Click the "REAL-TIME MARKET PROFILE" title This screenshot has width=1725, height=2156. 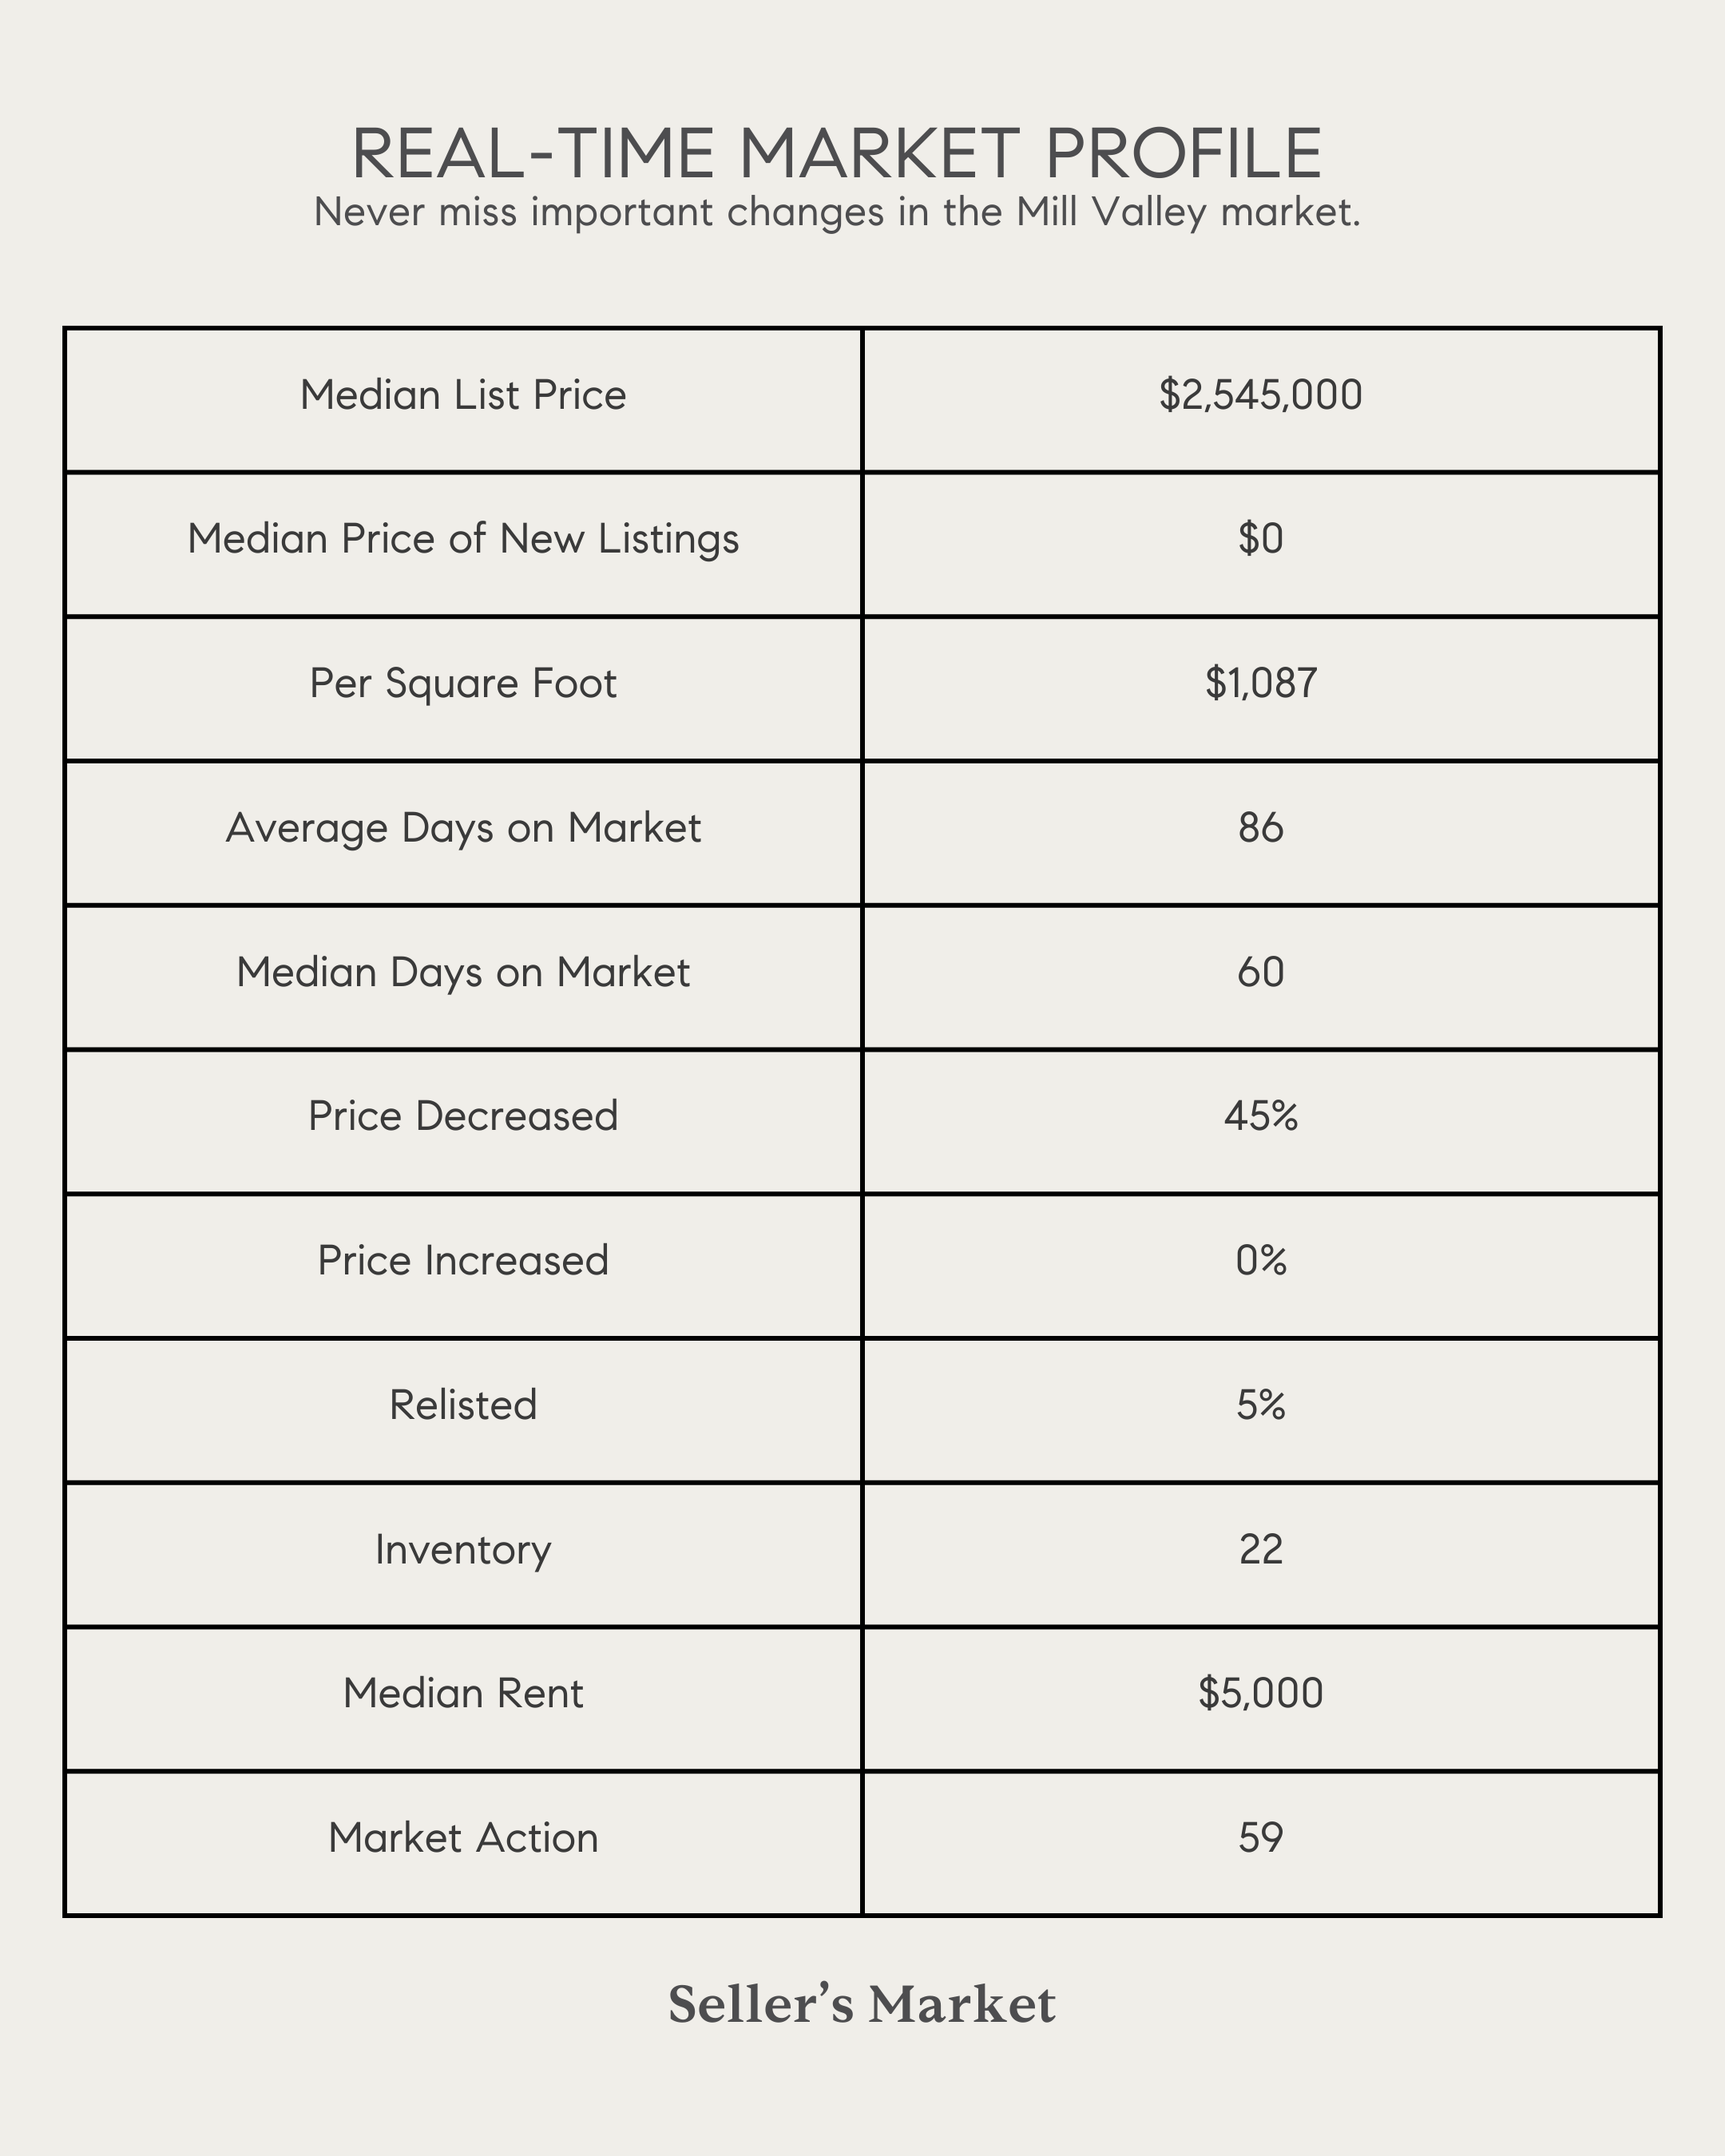pos(837,154)
